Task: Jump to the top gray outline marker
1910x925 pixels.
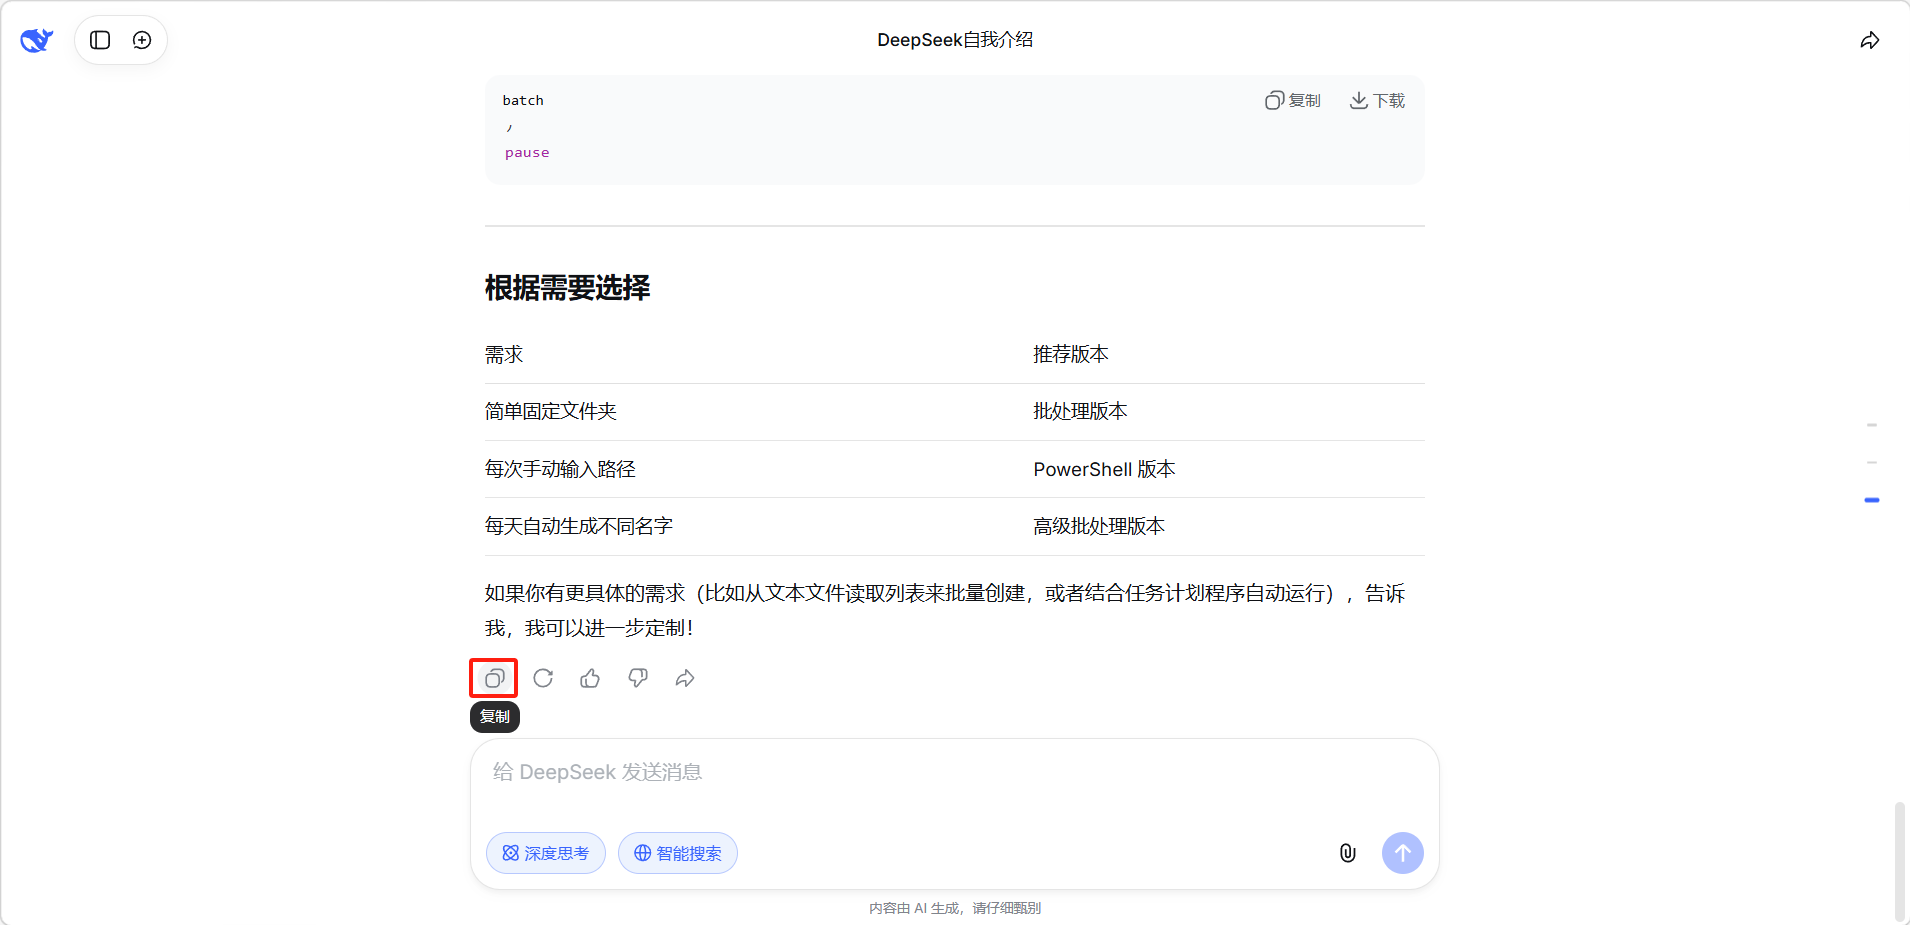Action: [x=1872, y=425]
